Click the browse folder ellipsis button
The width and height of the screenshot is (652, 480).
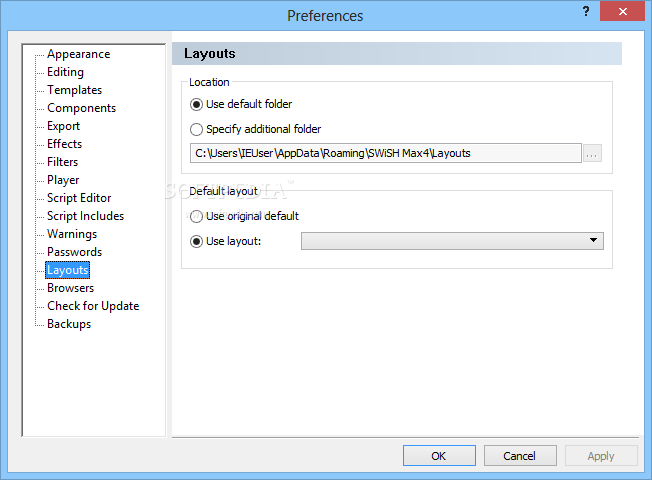592,153
